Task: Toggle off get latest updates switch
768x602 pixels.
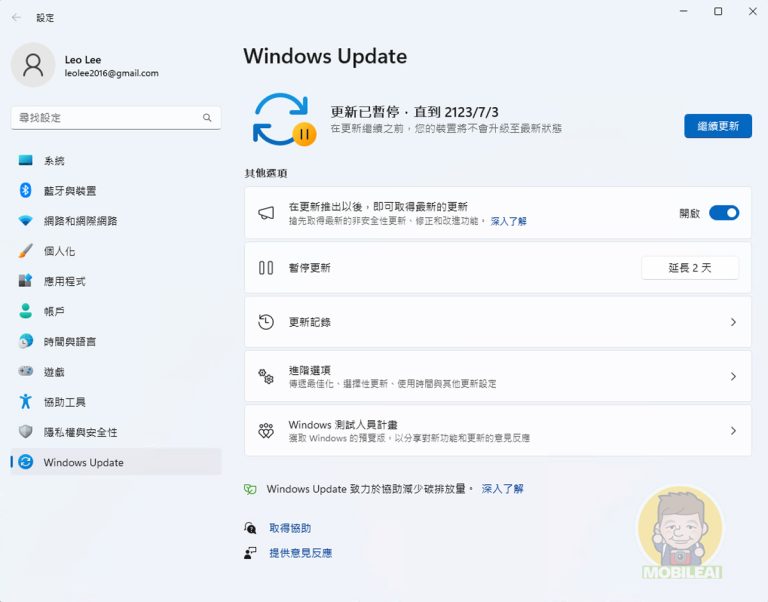Action: point(724,213)
